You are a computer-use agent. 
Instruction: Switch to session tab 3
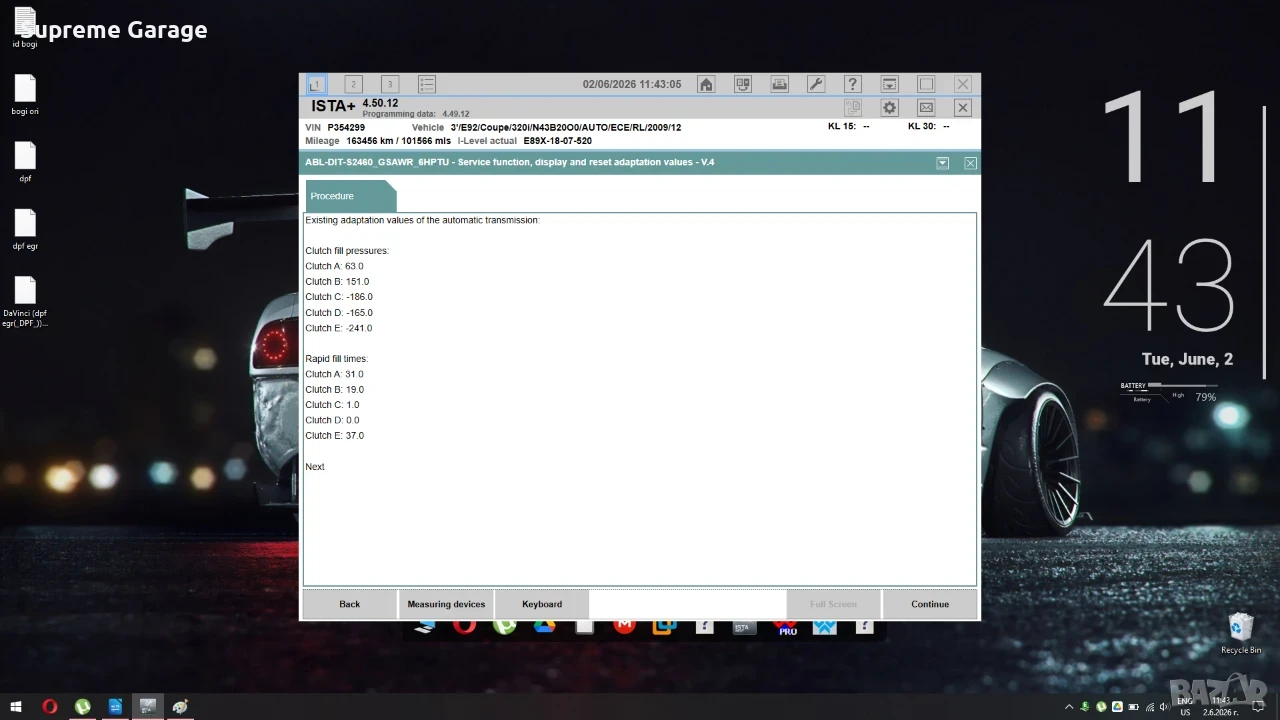click(x=390, y=84)
